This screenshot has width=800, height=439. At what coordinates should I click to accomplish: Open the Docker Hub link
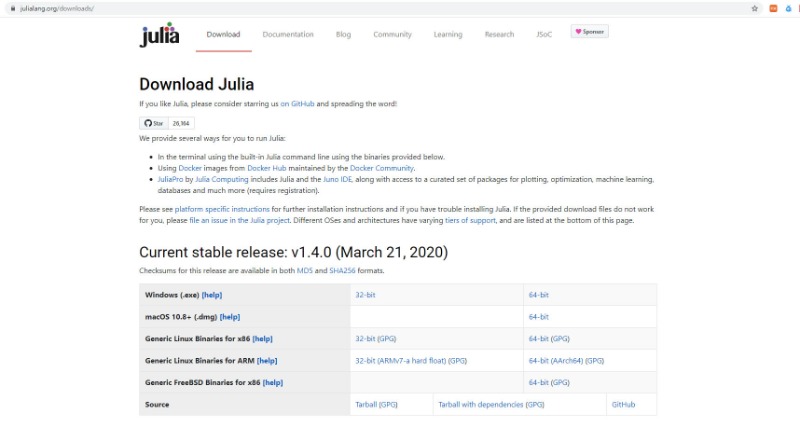point(266,168)
